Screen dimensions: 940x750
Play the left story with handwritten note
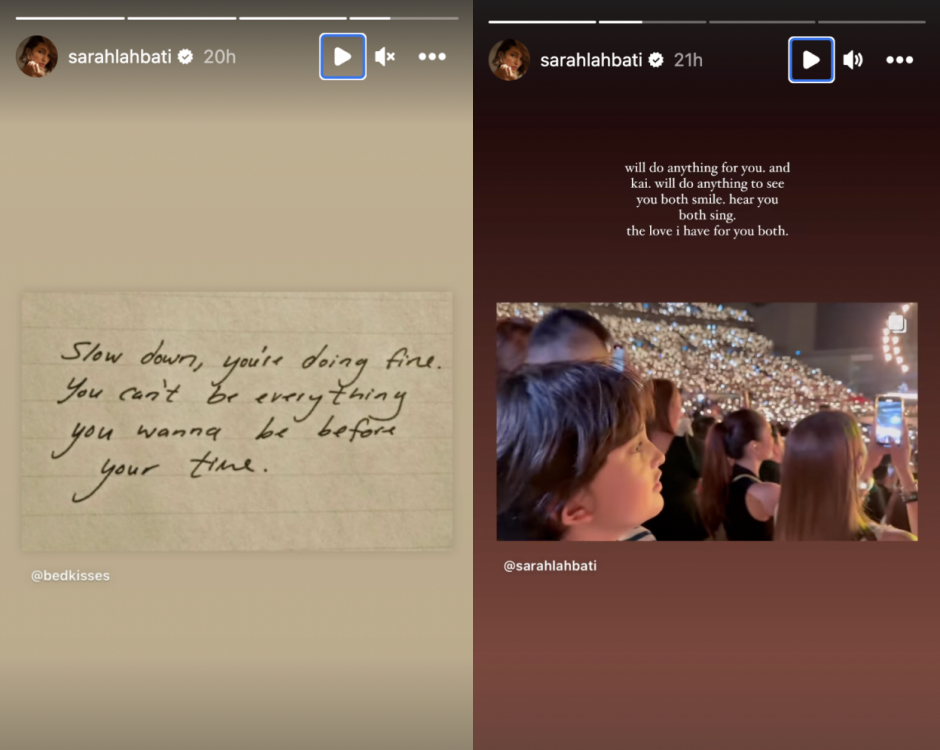click(x=342, y=57)
